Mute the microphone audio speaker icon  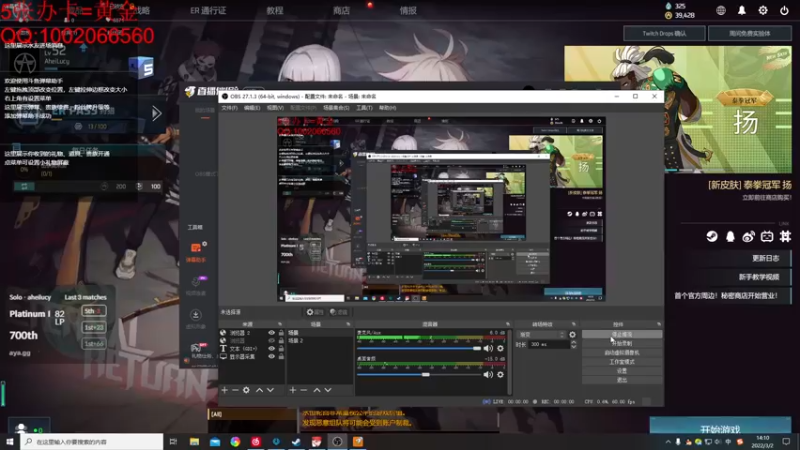[x=488, y=348]
